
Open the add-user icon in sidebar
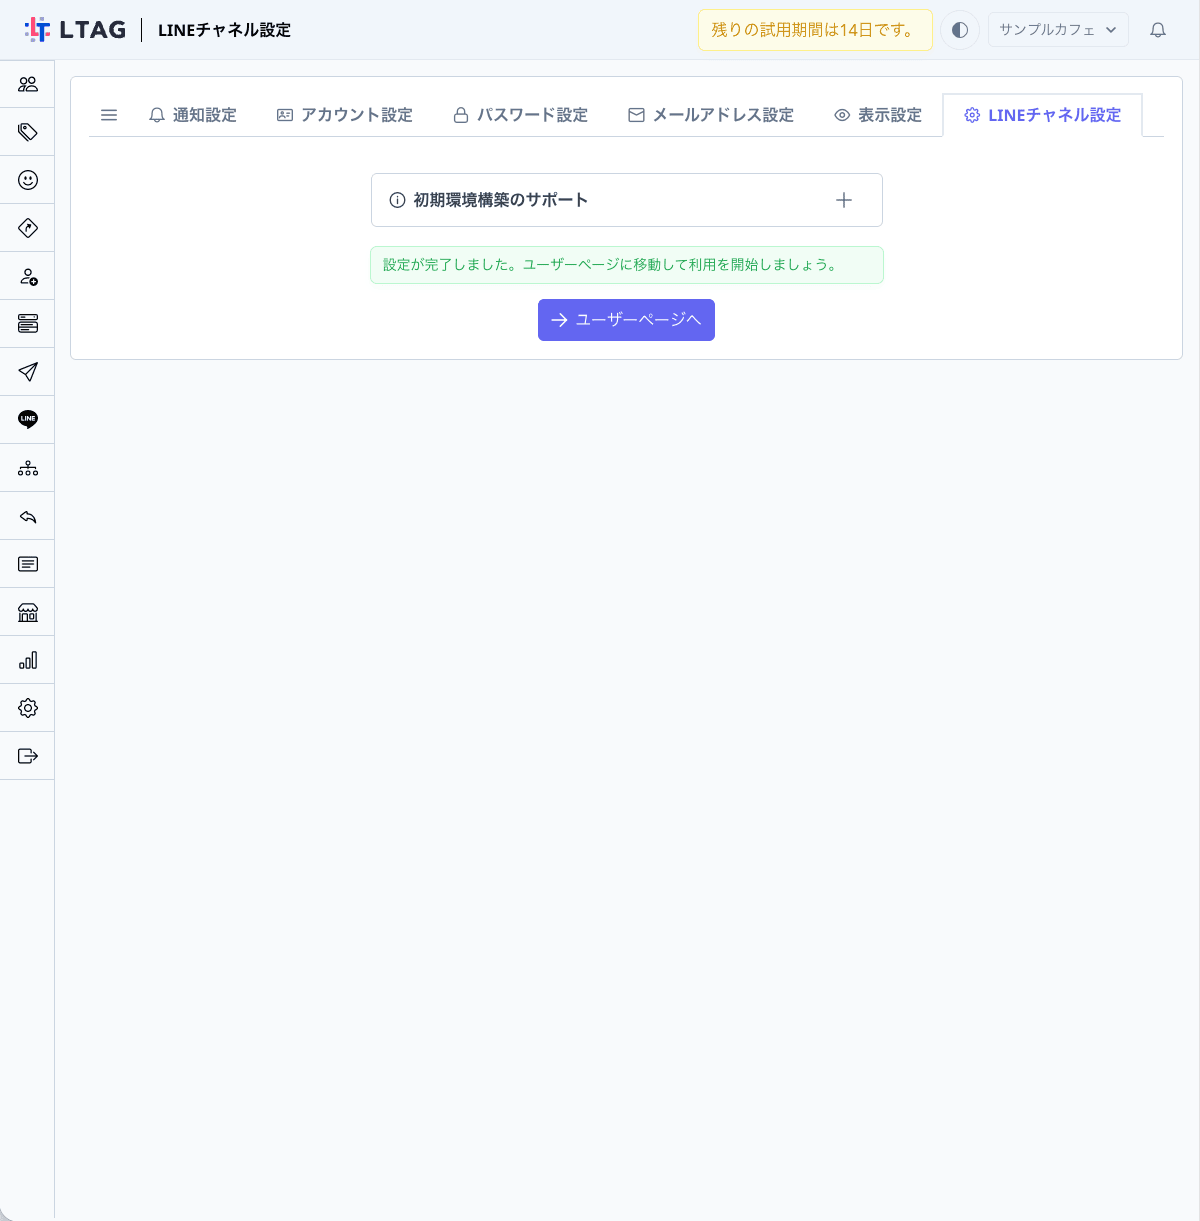pos(28,276)
